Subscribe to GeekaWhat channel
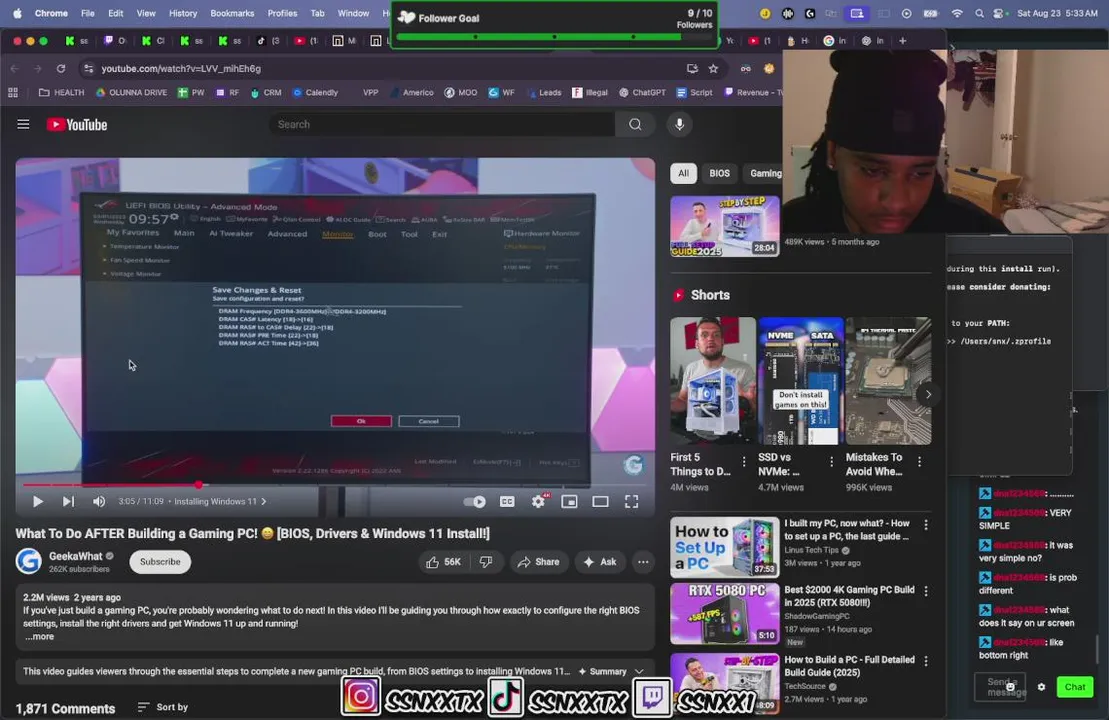This screenshot has height=720, width=1109. tap(160, 562)
